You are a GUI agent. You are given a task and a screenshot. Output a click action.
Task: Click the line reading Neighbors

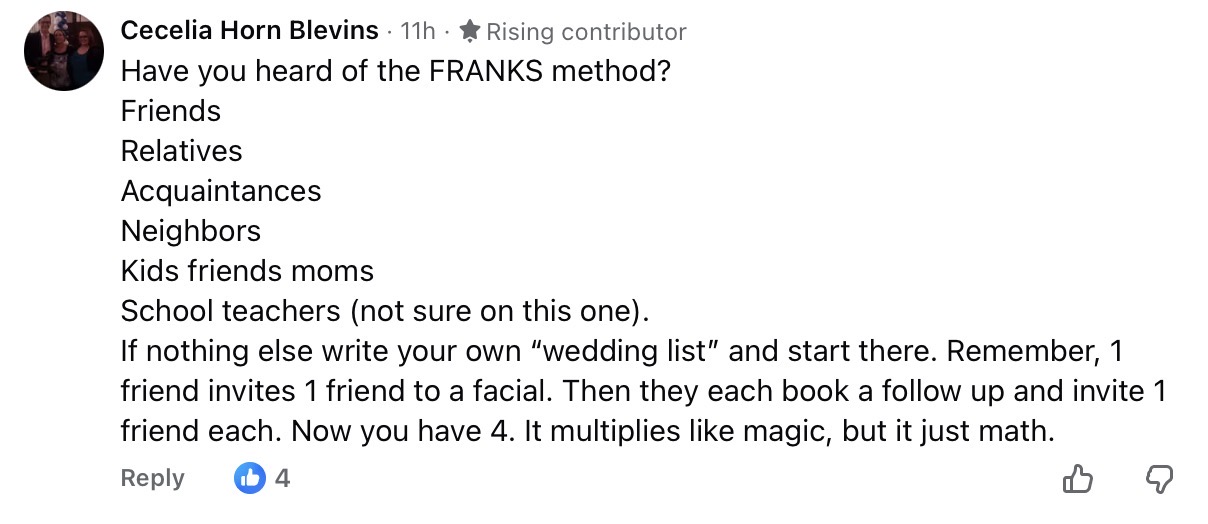[191, 231]
